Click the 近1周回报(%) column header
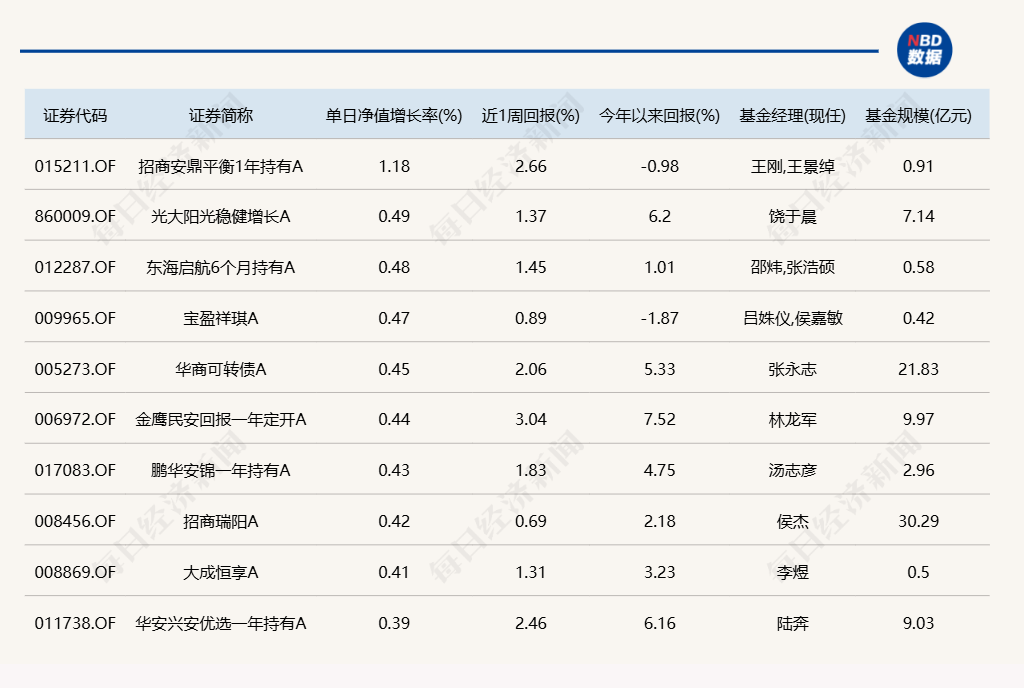Viewport: 1024px width, 688px height. tap(530, 115)
